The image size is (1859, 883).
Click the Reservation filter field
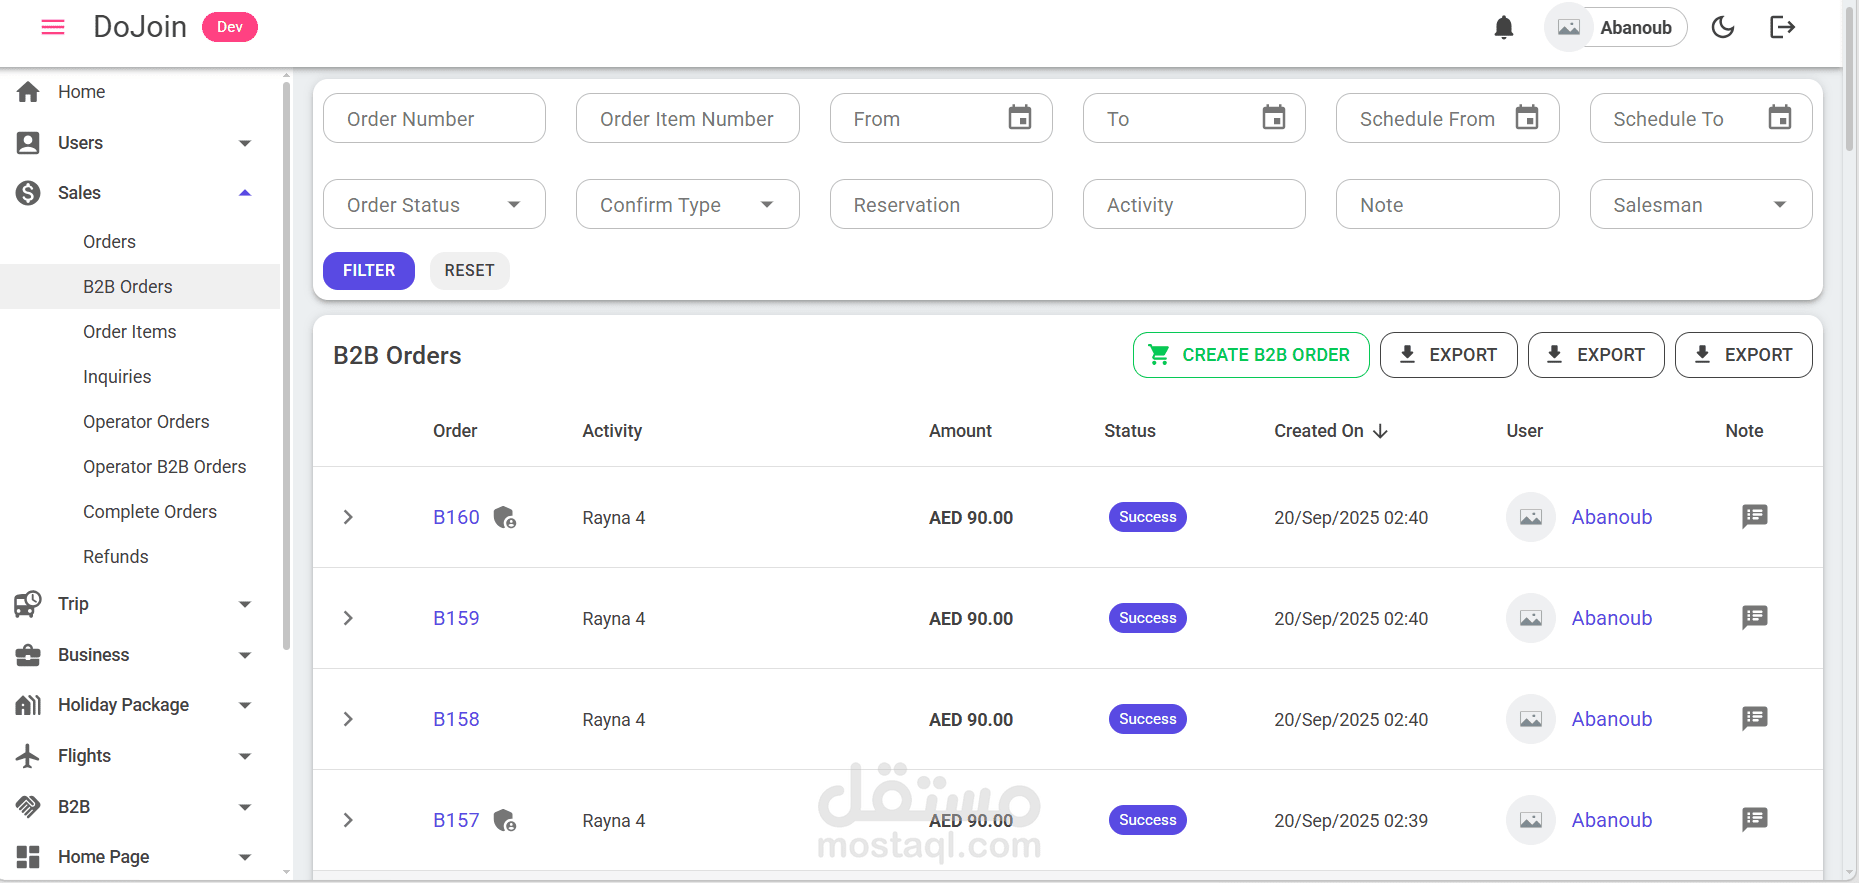point(941,205)
